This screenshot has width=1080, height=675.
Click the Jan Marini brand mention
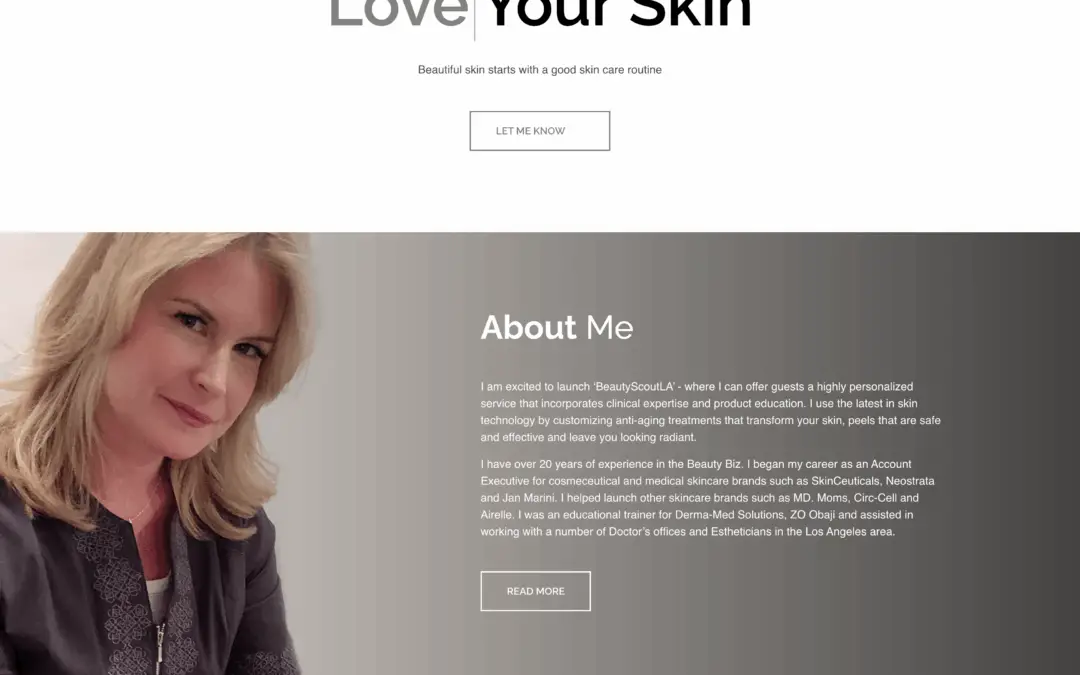[x=528, y=497]
